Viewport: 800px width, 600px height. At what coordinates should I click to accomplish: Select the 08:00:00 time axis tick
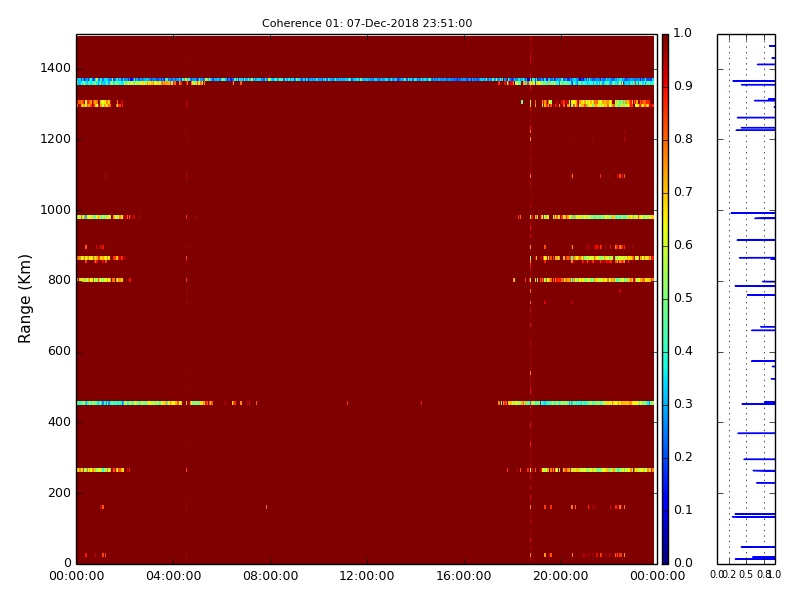(270, 576)
